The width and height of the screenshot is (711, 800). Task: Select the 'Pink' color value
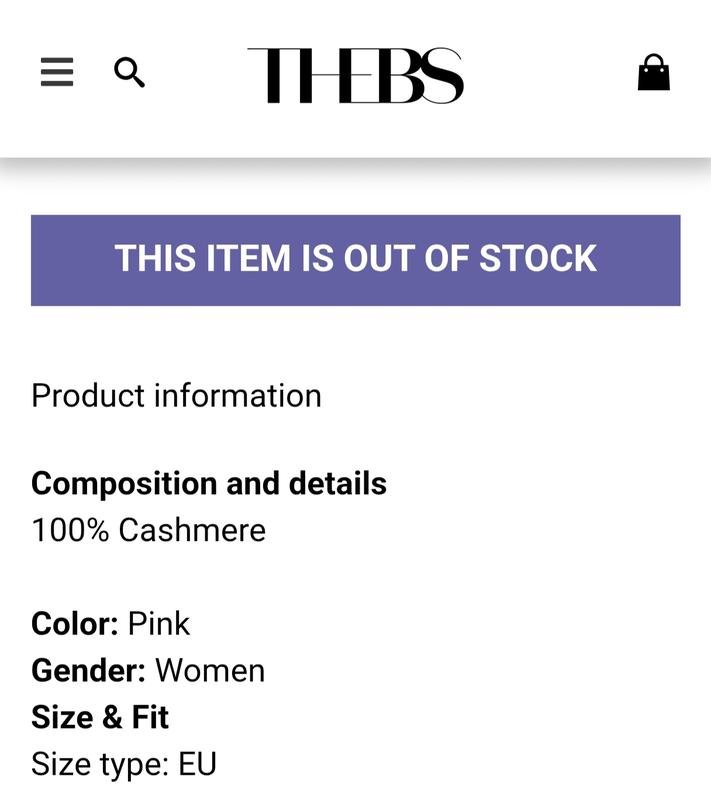click(159, 624)
